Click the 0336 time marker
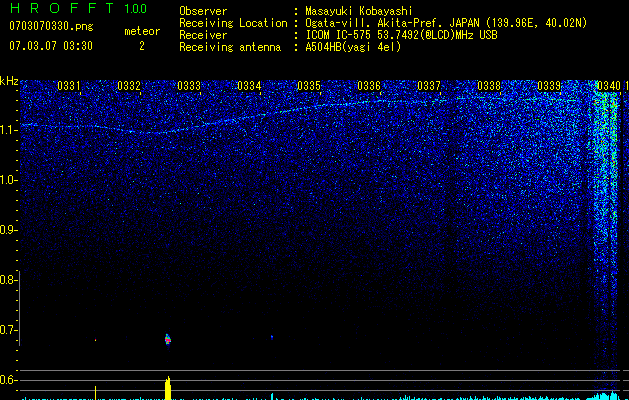Viewport: 629px width, 400px height. coord(369,86)
